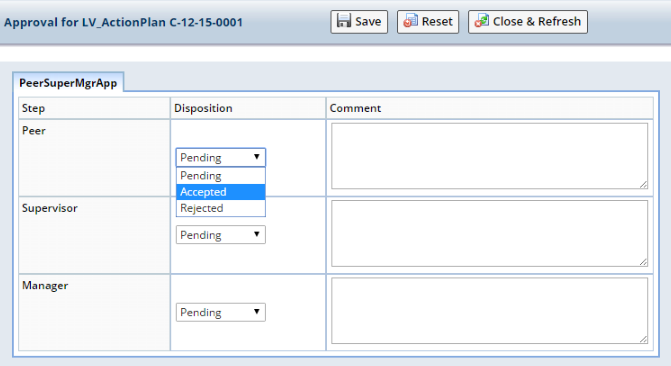Click the Reset document icon
This screenshot has width=671, height=366.
click(411, 21)
